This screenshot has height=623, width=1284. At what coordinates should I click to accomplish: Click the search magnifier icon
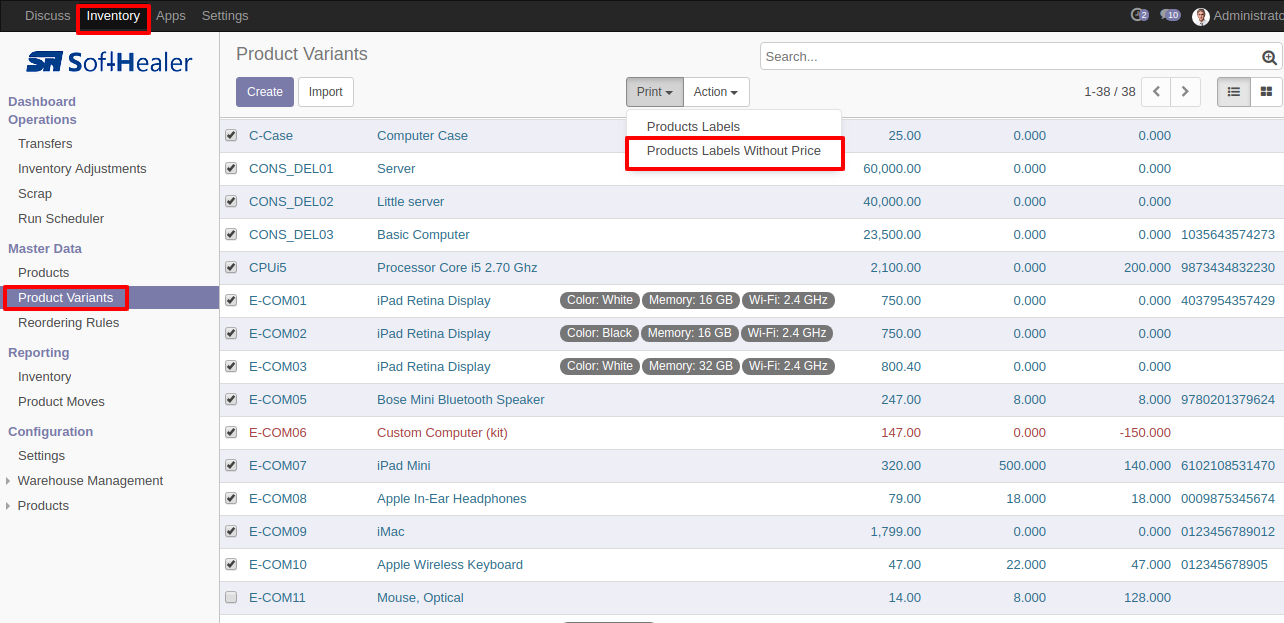click(x=1270, y=57)
